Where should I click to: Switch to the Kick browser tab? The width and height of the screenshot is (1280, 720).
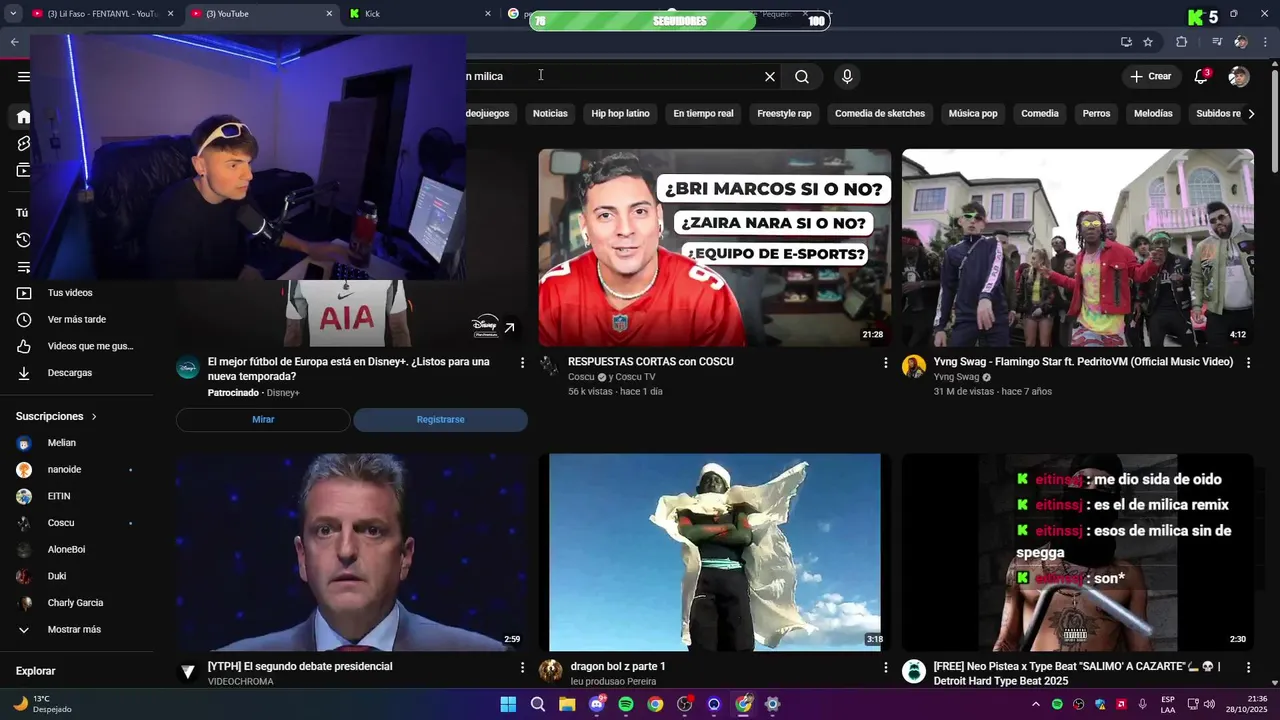[x=420, y=14]
